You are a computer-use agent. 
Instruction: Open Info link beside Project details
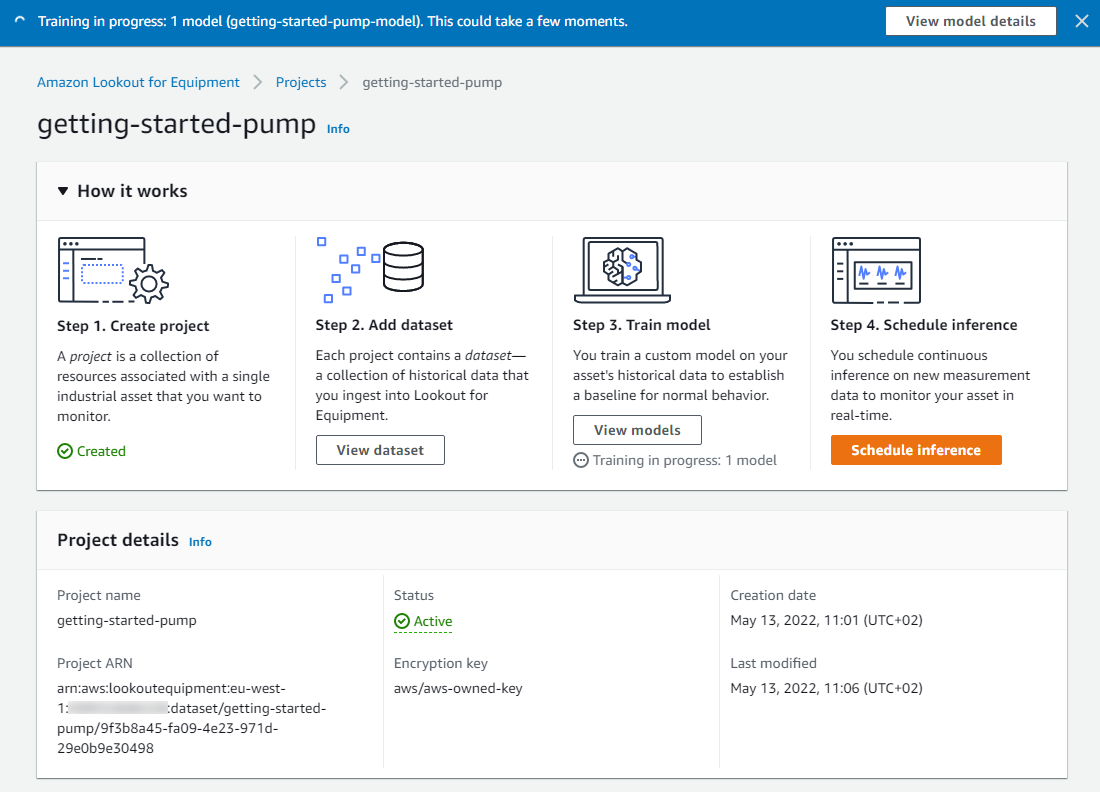[200, 542]
